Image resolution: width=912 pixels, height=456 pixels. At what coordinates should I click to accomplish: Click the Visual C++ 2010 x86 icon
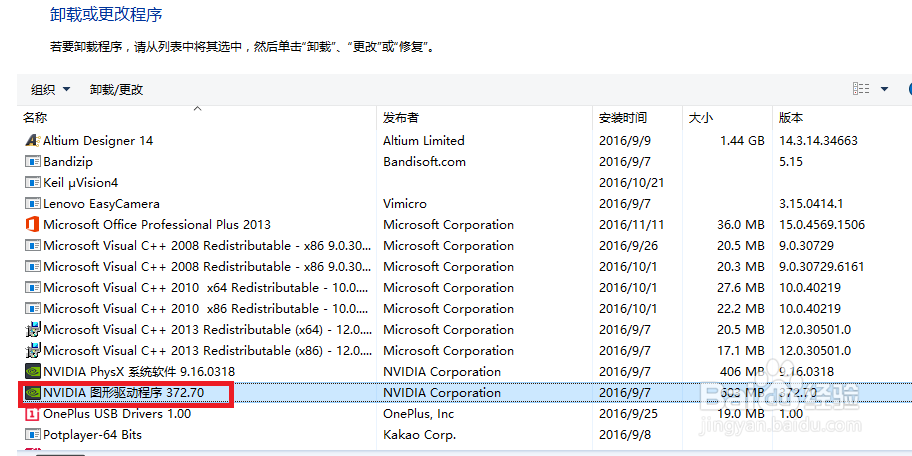click(x=32, y=308)
